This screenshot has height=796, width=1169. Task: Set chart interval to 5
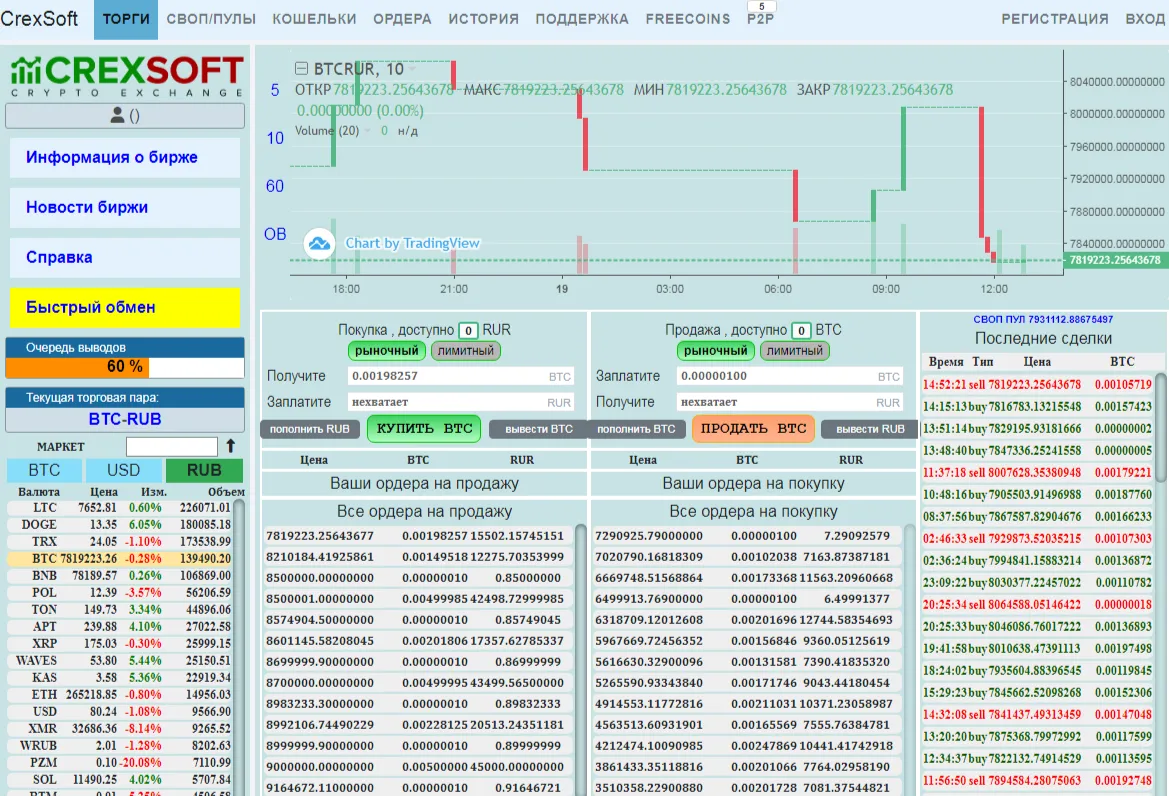click(275, 90)
